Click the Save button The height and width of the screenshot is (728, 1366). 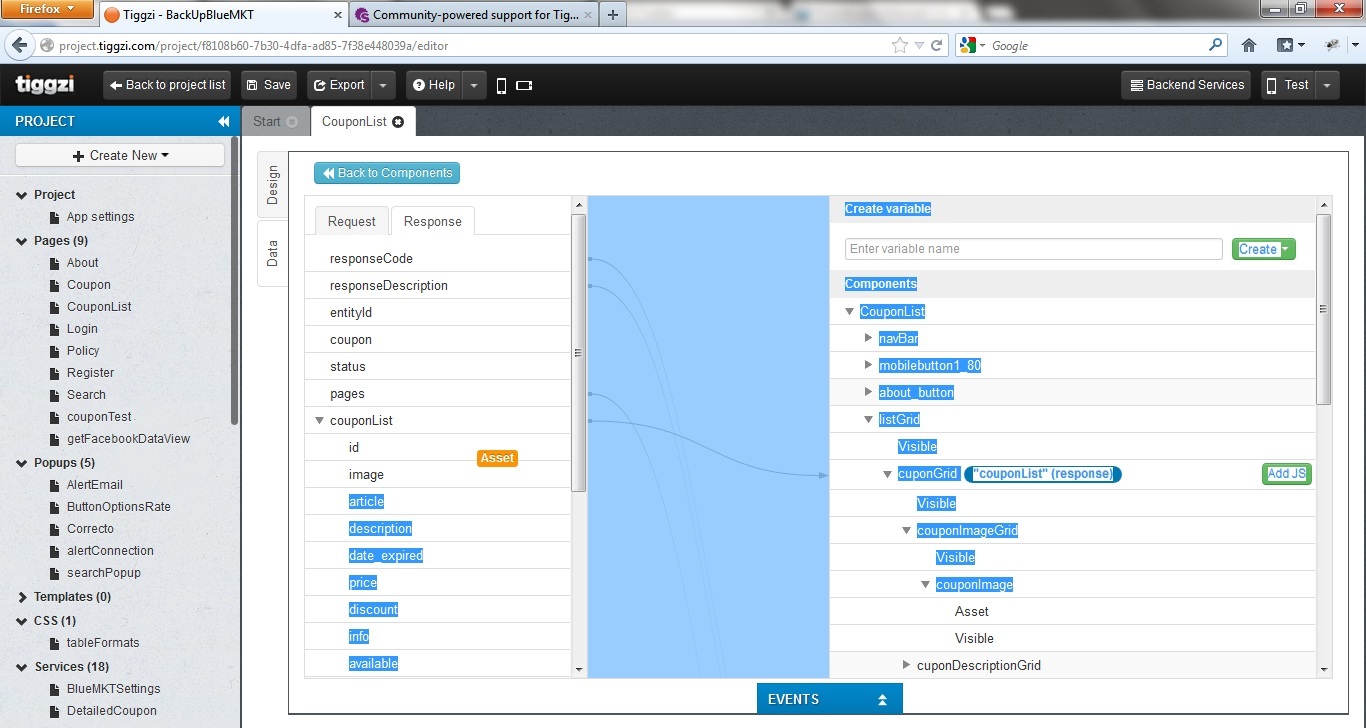(x=267, y=85)
